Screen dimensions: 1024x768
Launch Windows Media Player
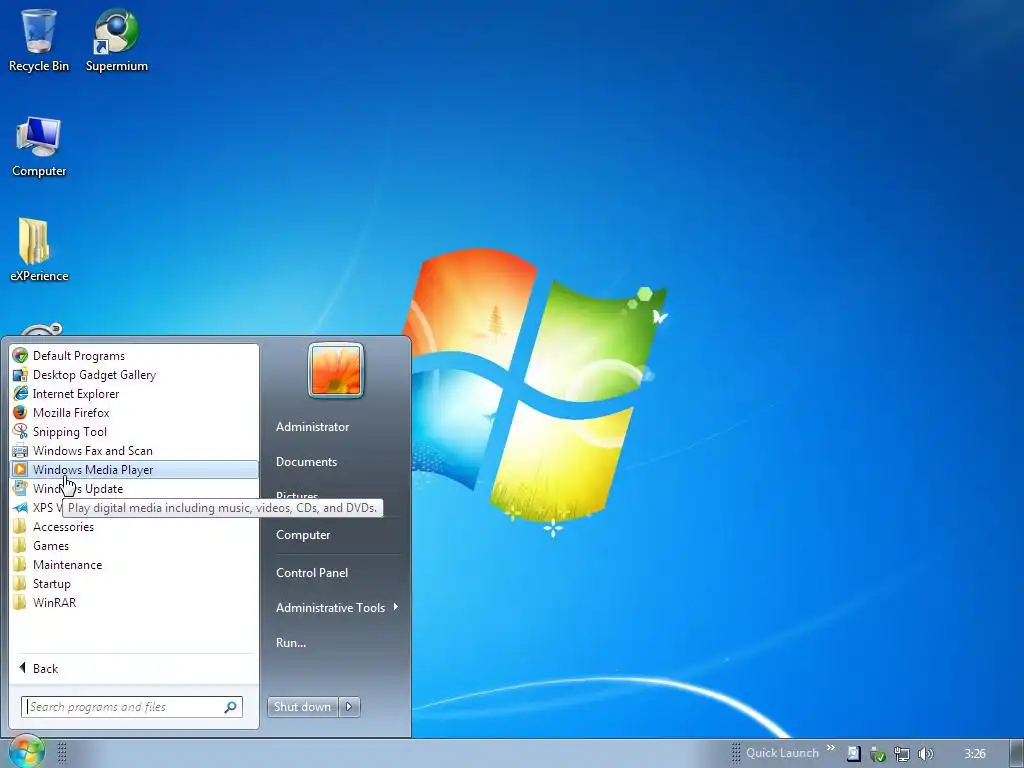pos(134,470)
